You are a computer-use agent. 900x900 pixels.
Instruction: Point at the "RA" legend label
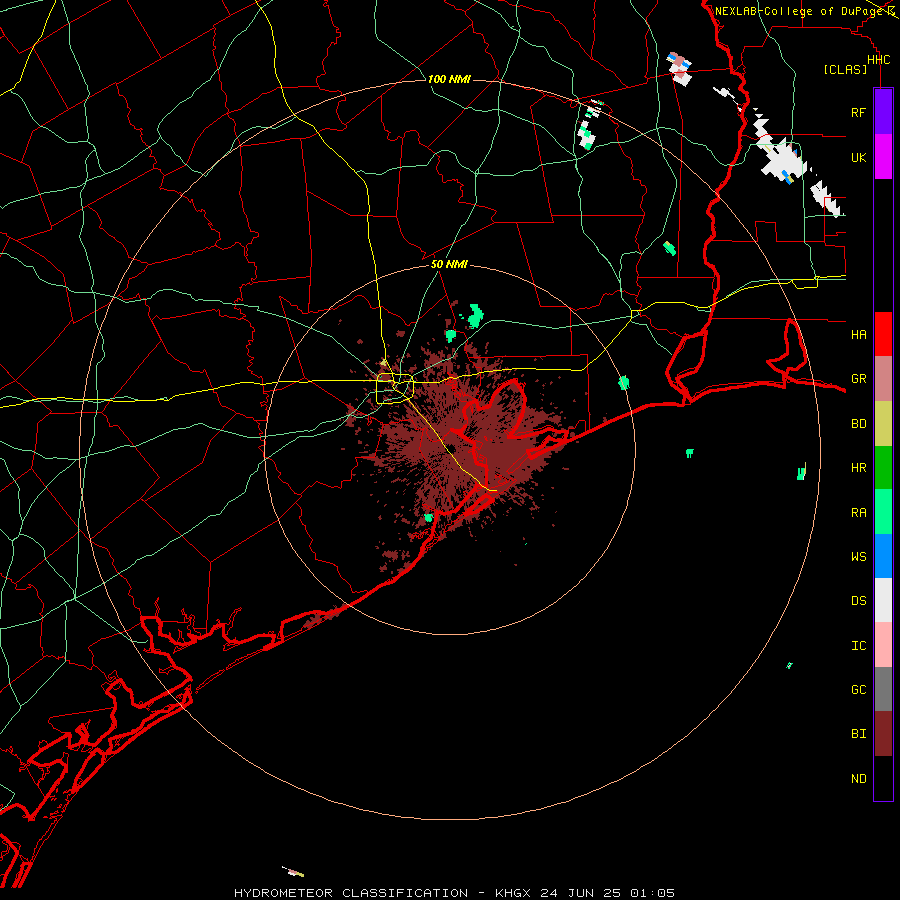(859, 512)
